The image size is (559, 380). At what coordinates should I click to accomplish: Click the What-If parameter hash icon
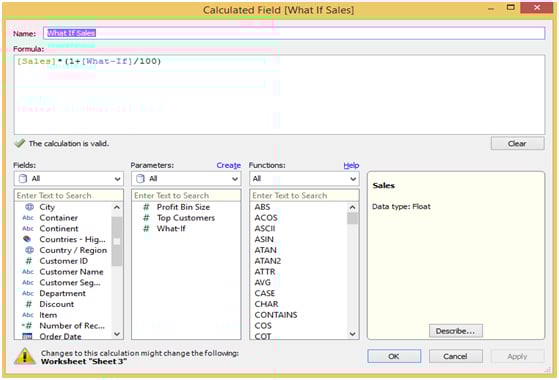(146, 228)
